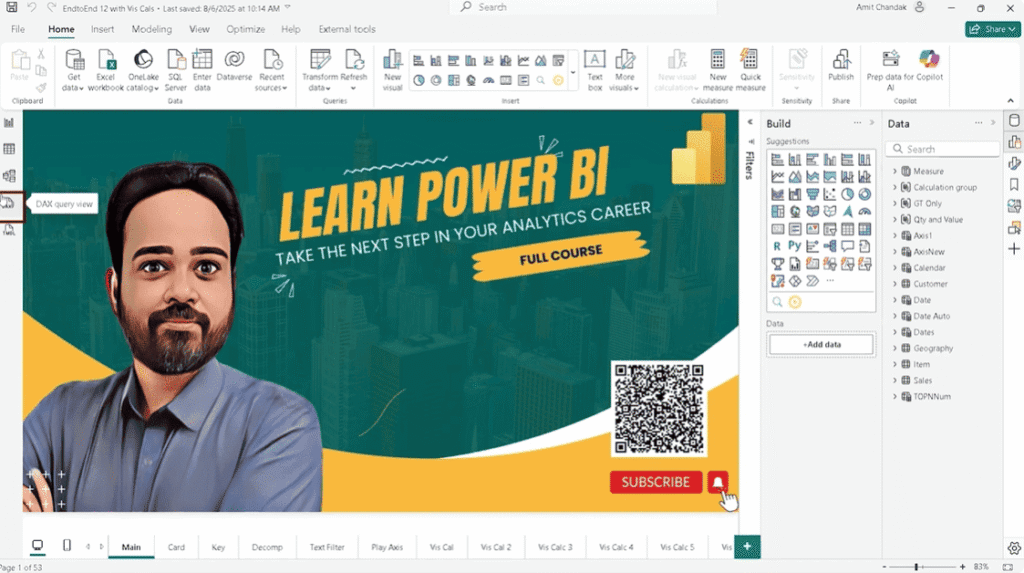Insert a Text box

pyautogui.click(x=594, y=70)
